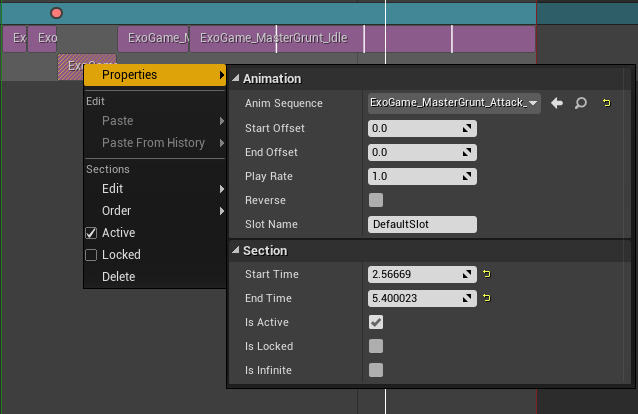Viewport: 638px width, 414px height.
Task: Choose Delete from the context menu
Action: pyautogui.click(x=118, y=277)
